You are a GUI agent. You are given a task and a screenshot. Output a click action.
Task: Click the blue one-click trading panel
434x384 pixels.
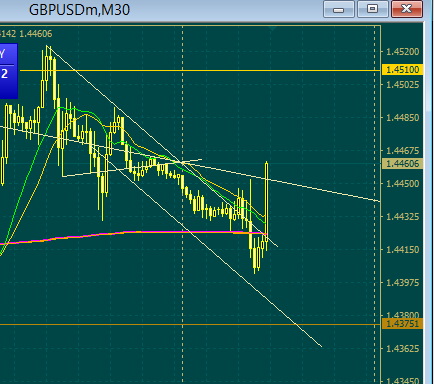coord(8,71)
